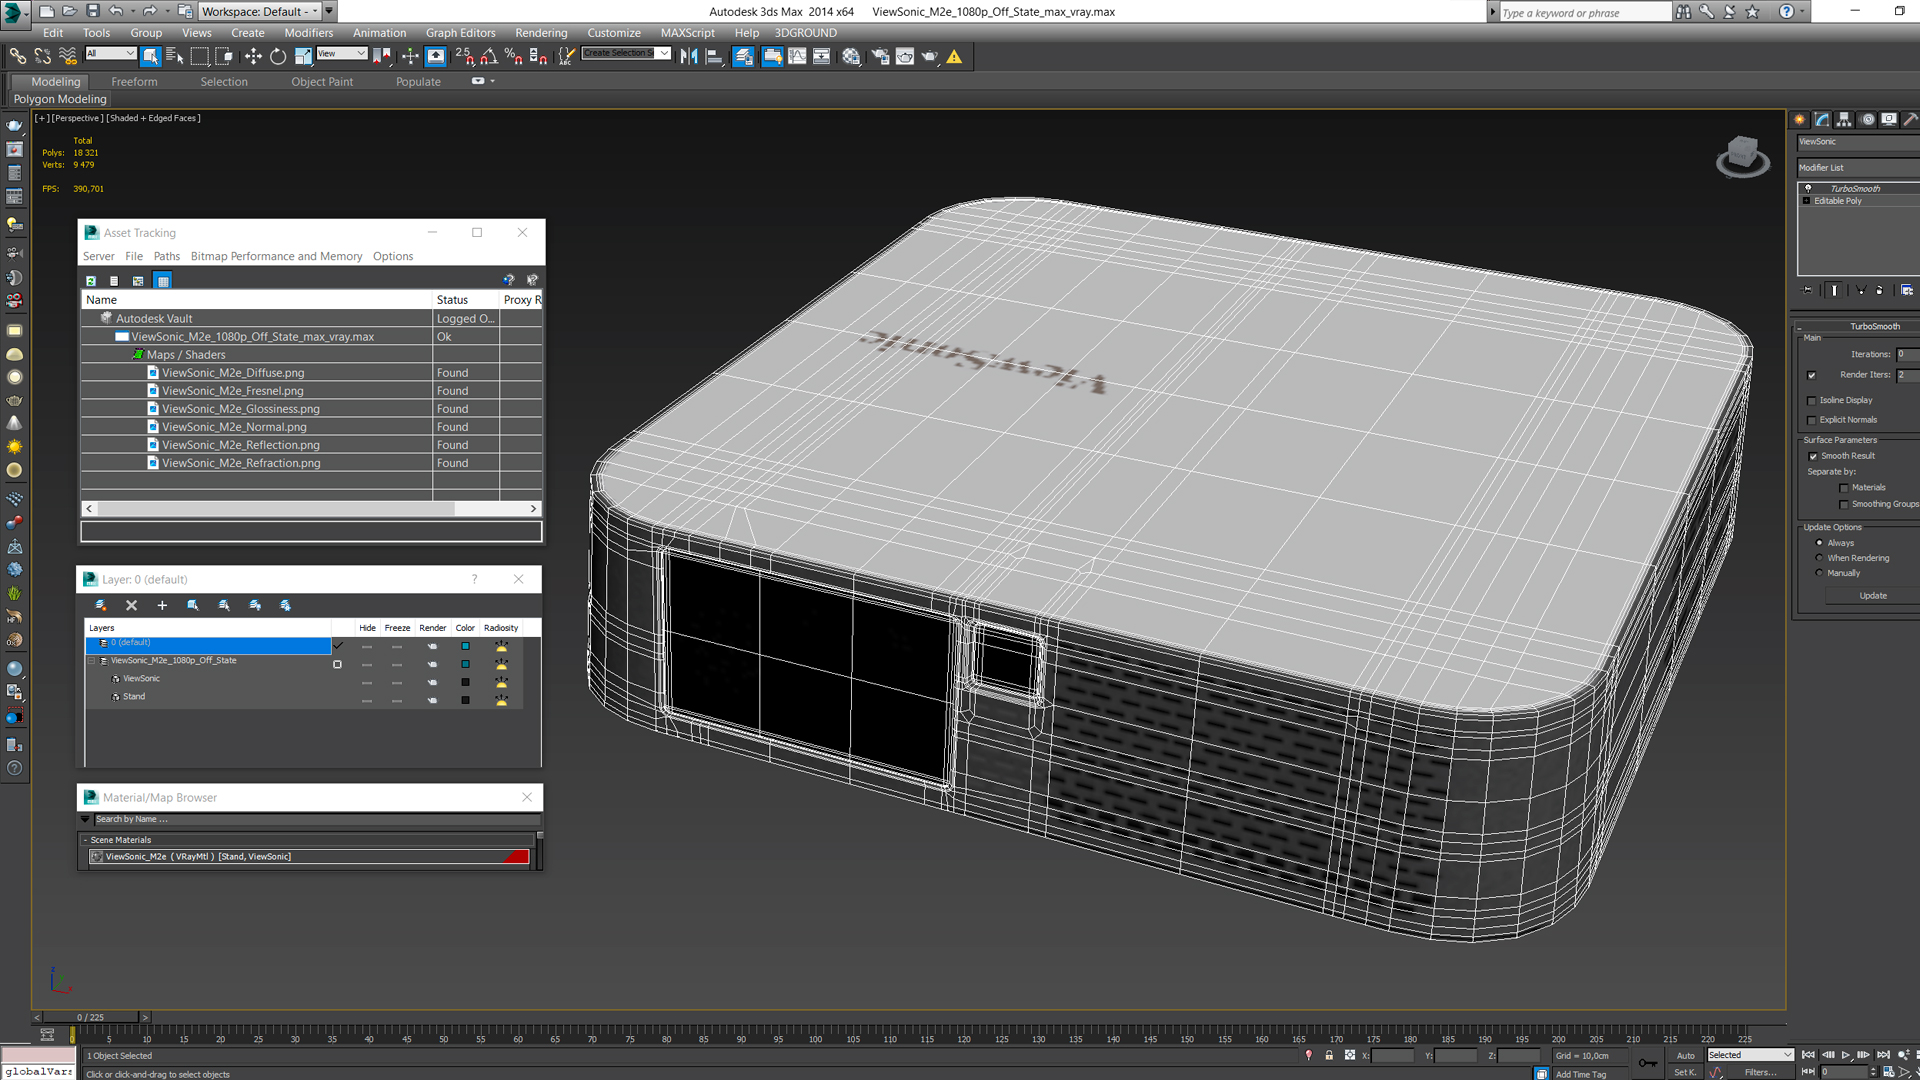Click the yellow warning triangle icon
The image size is (1920, 1080).
[x=955, y=57]
